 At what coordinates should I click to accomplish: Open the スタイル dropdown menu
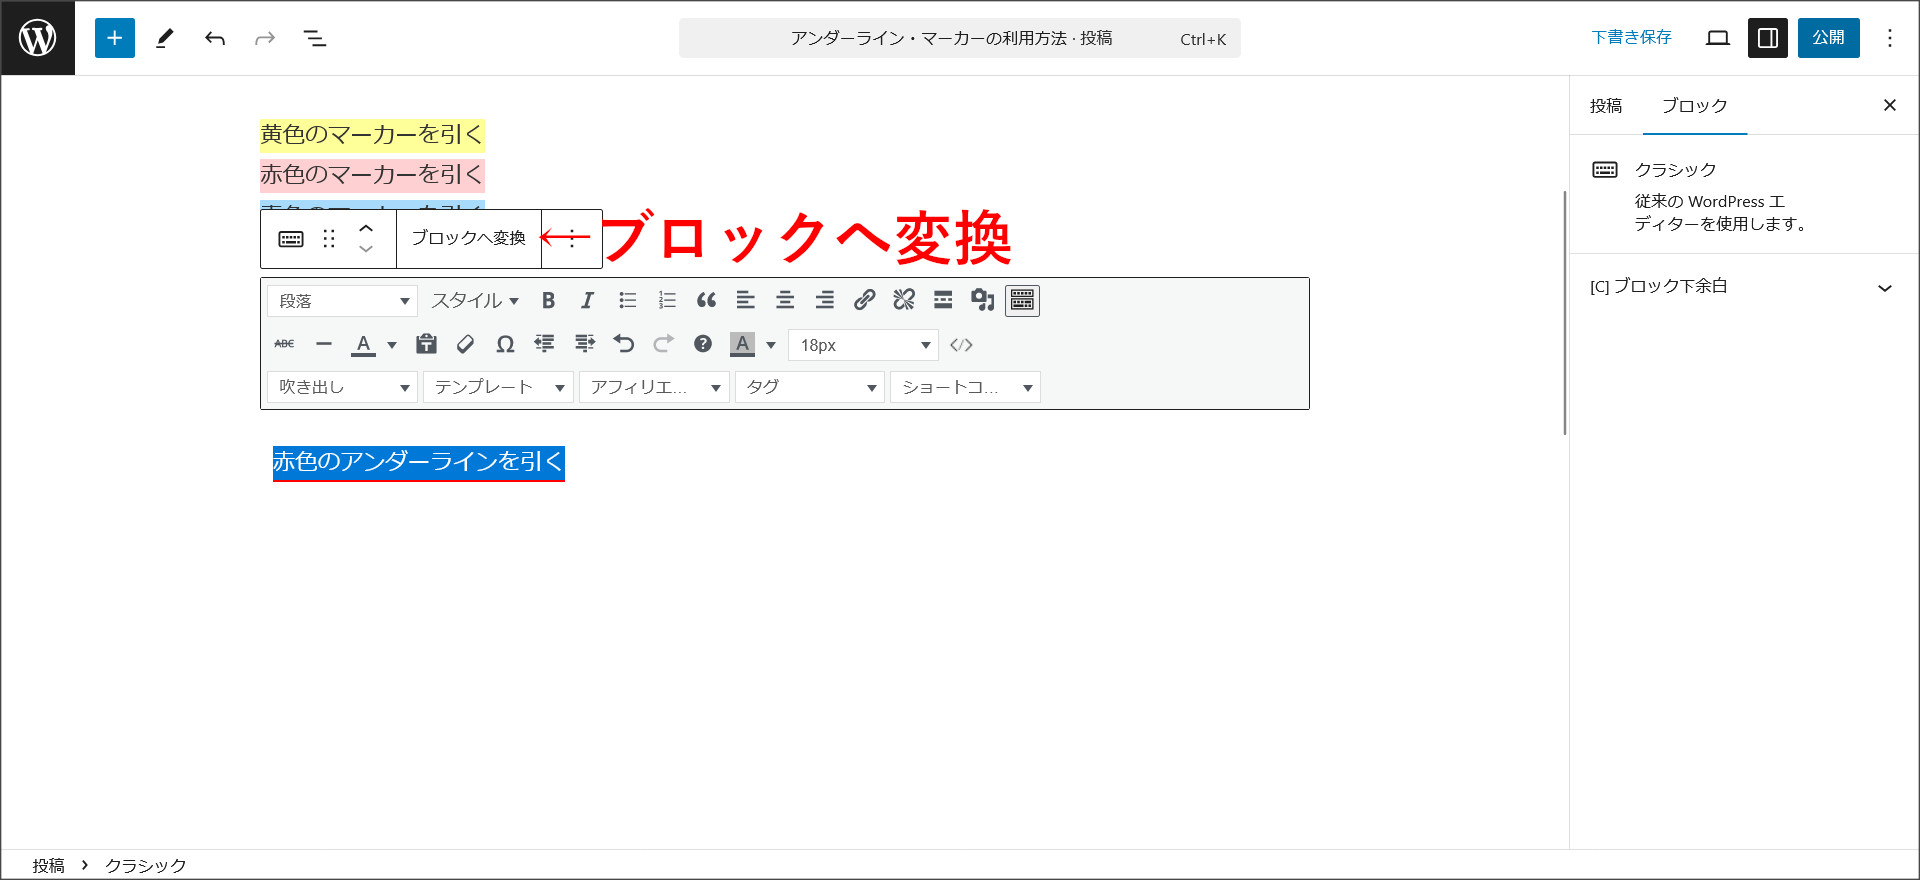(x=475, y=301)
